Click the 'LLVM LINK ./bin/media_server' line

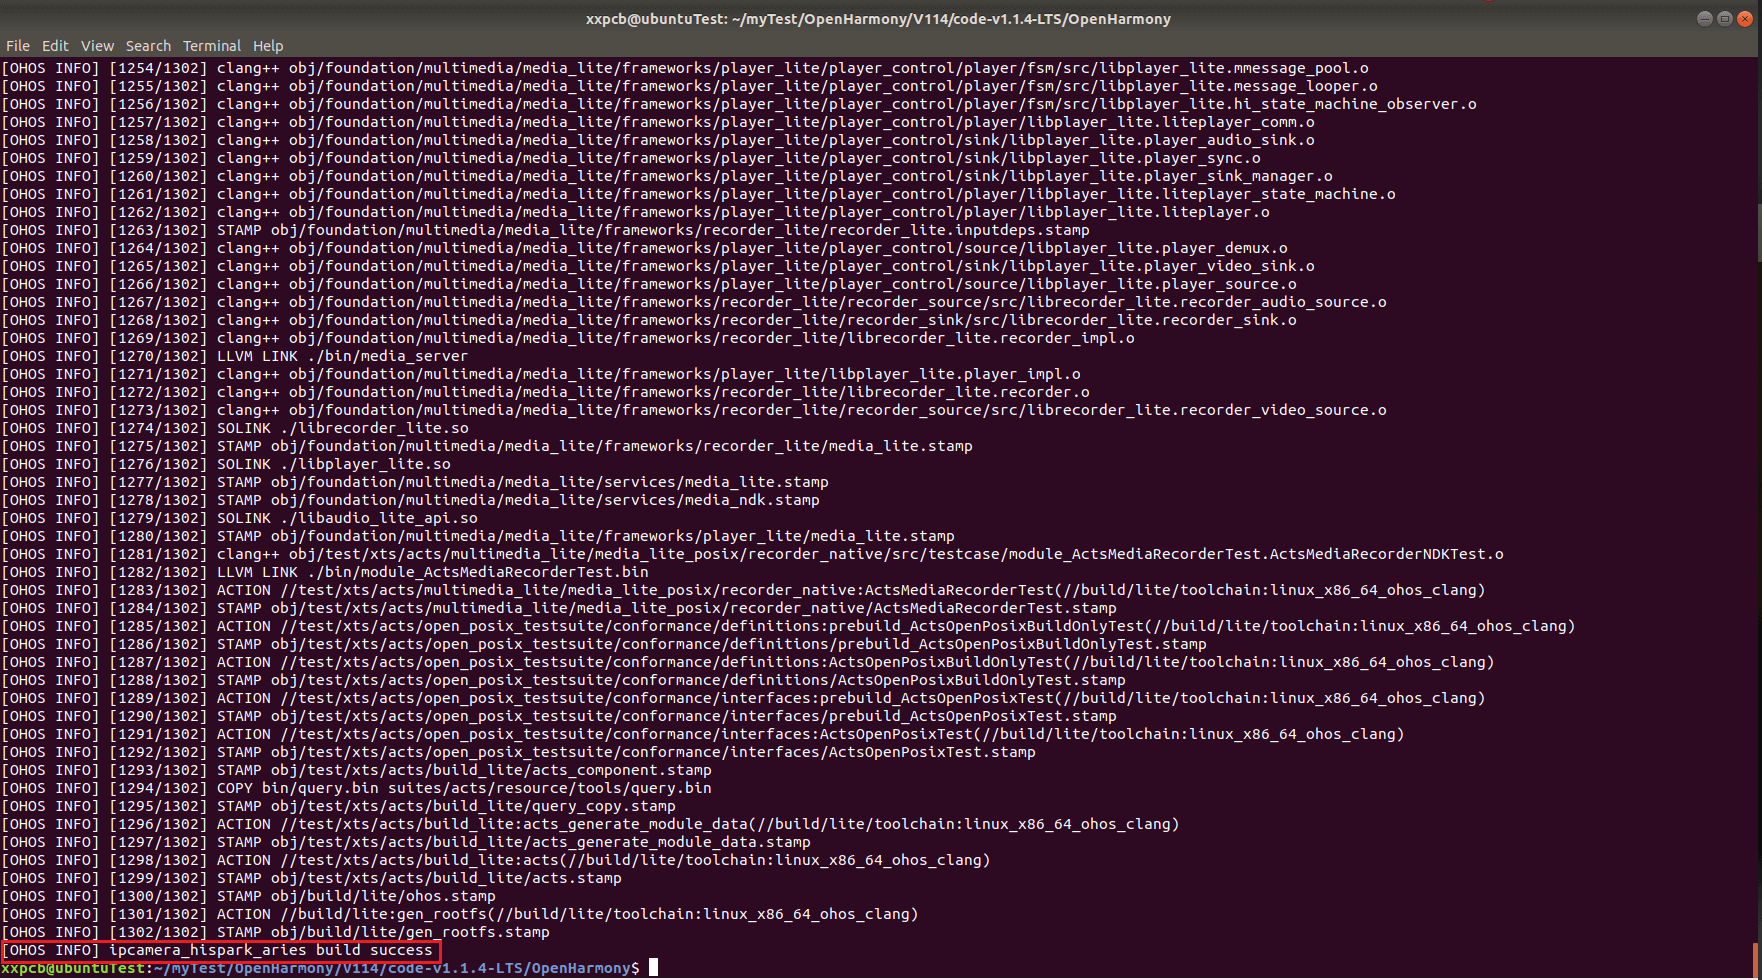tap(342, 356)
